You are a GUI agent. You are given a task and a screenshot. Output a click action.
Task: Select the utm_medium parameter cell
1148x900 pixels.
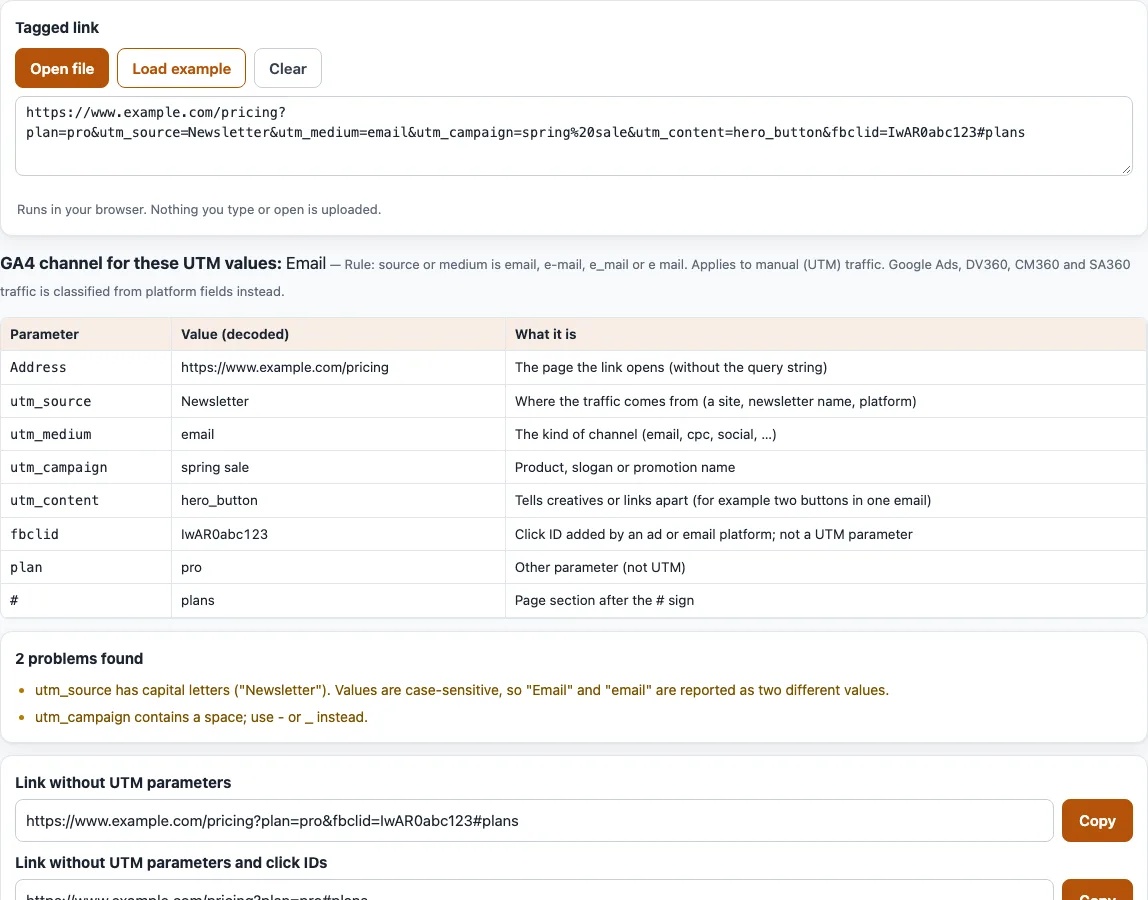[86, 434]
